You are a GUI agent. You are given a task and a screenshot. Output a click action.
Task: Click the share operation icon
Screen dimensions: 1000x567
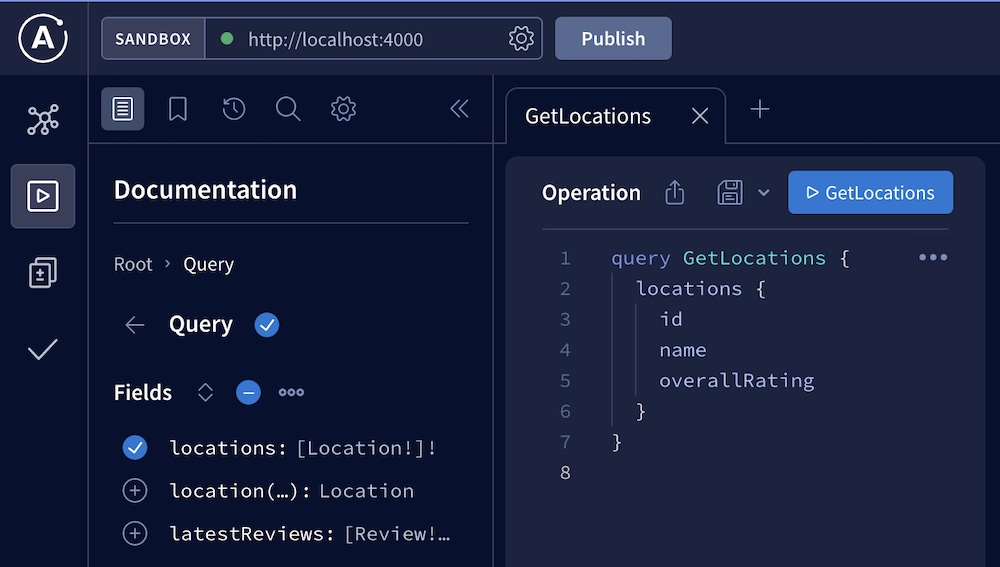coord(675,193)
